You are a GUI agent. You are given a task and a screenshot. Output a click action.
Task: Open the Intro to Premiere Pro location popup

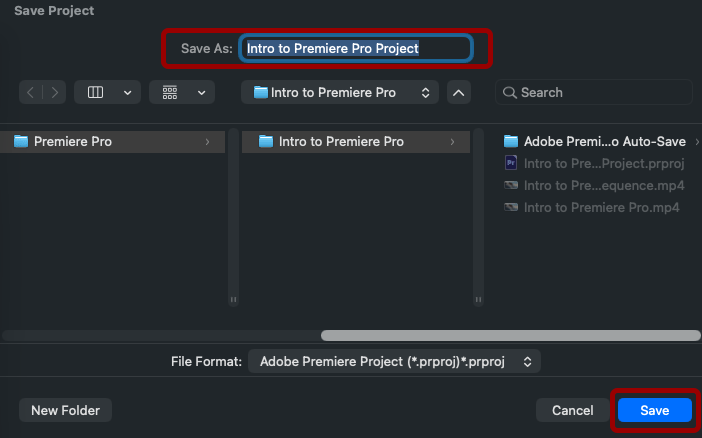[340, 92]
